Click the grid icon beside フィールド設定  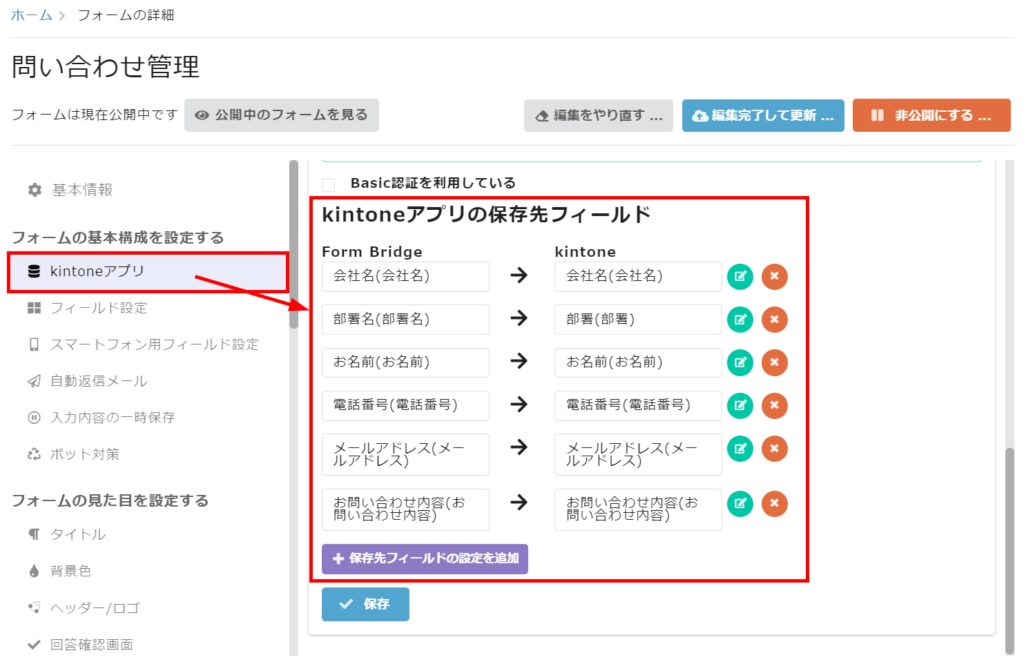click(x=34, y=307)
